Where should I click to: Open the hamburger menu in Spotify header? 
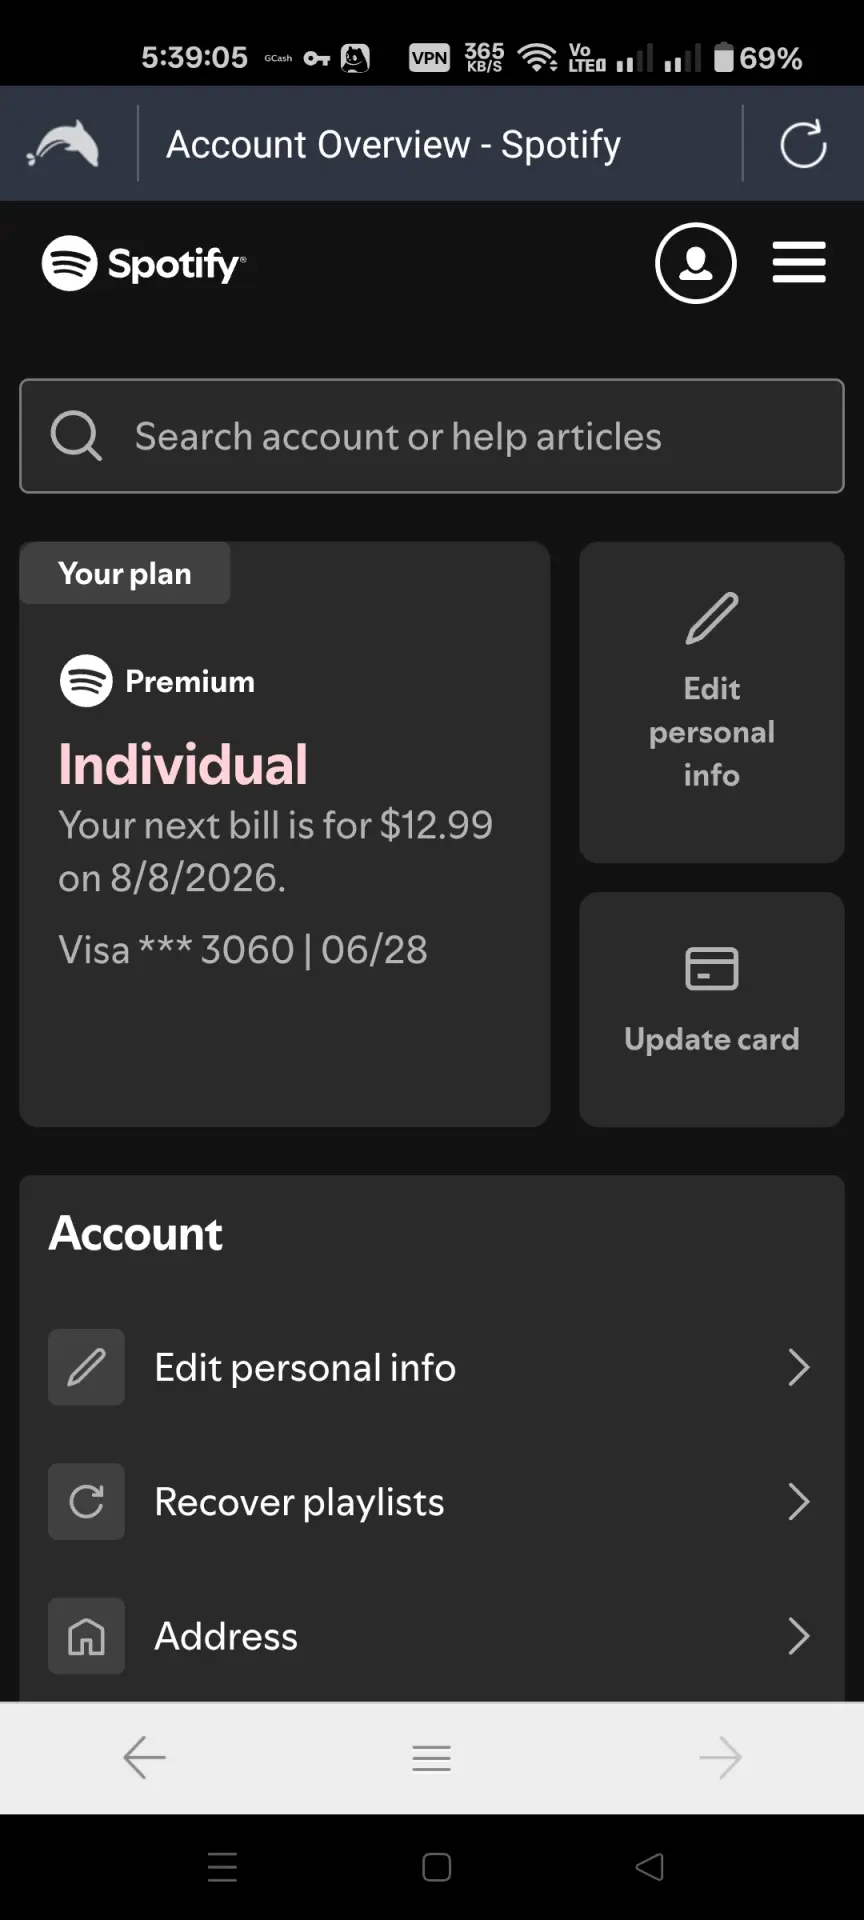[x=799, y=263]
